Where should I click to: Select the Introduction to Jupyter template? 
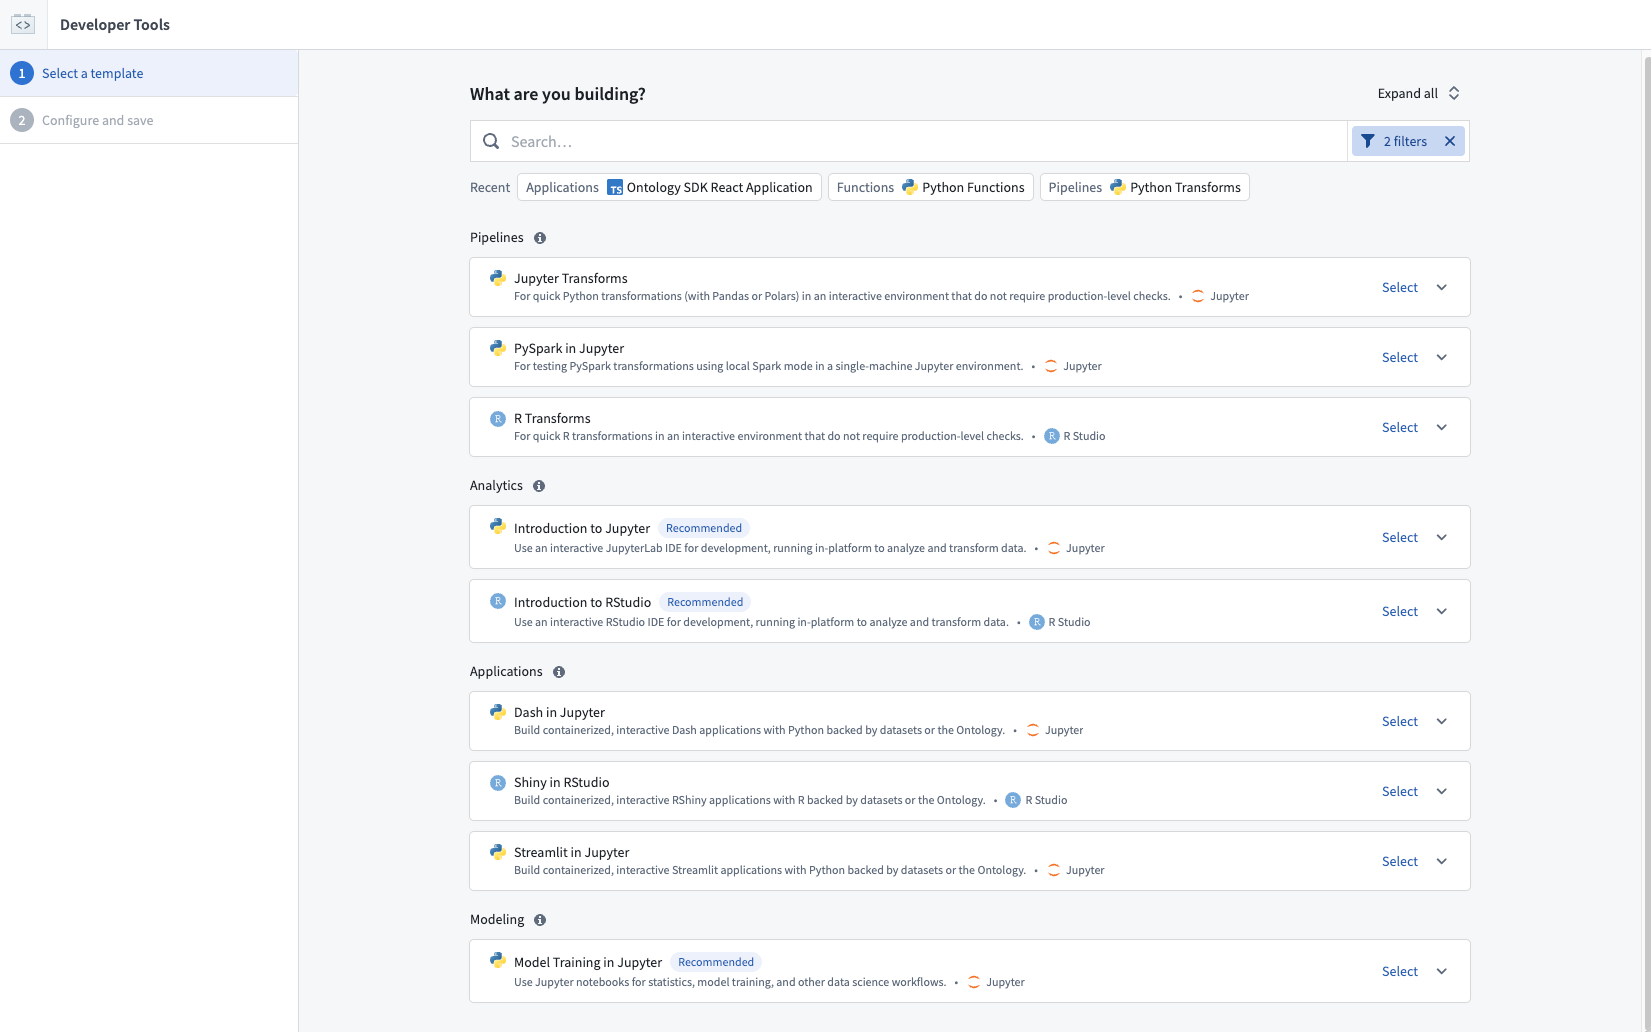[x=1400, y=537]
